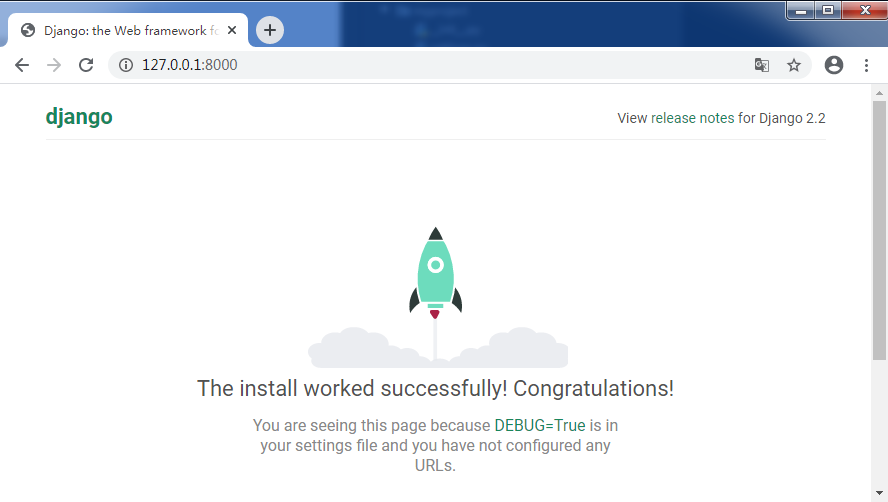Open the translate page icon
The image size is (888, 502).
pos(762,65)
